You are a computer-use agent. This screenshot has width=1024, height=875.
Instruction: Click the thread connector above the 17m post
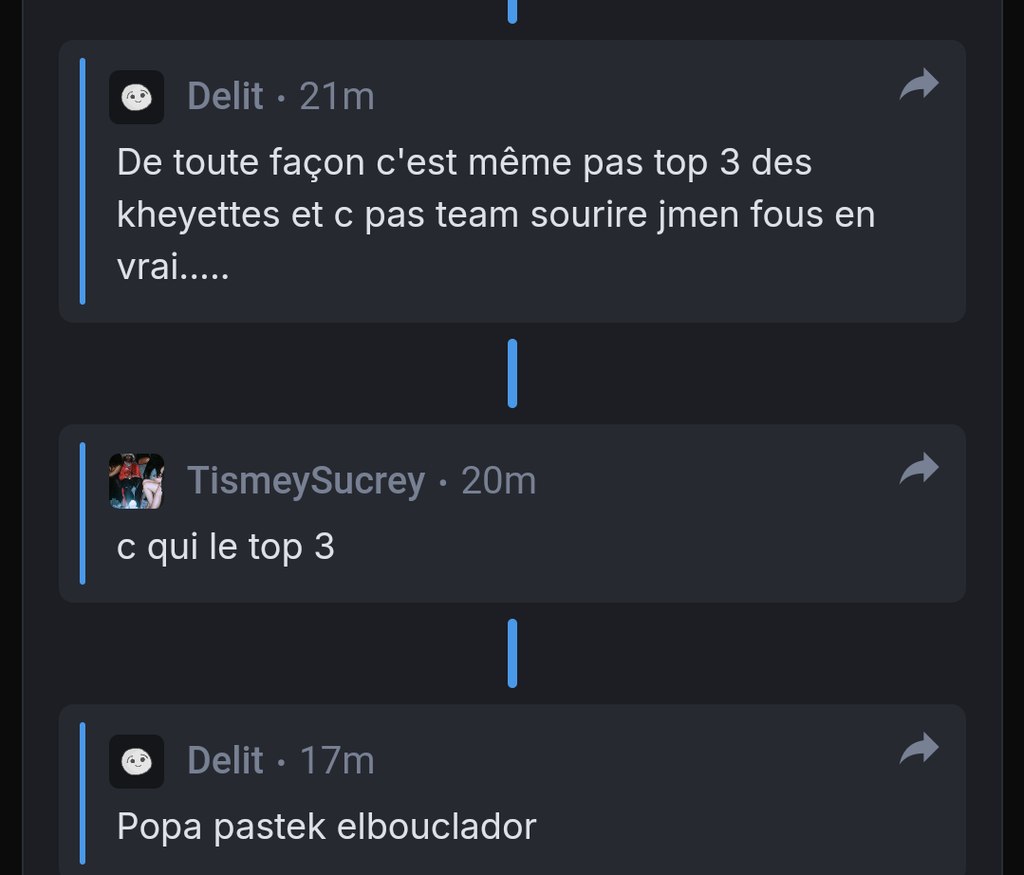point(512,653)
